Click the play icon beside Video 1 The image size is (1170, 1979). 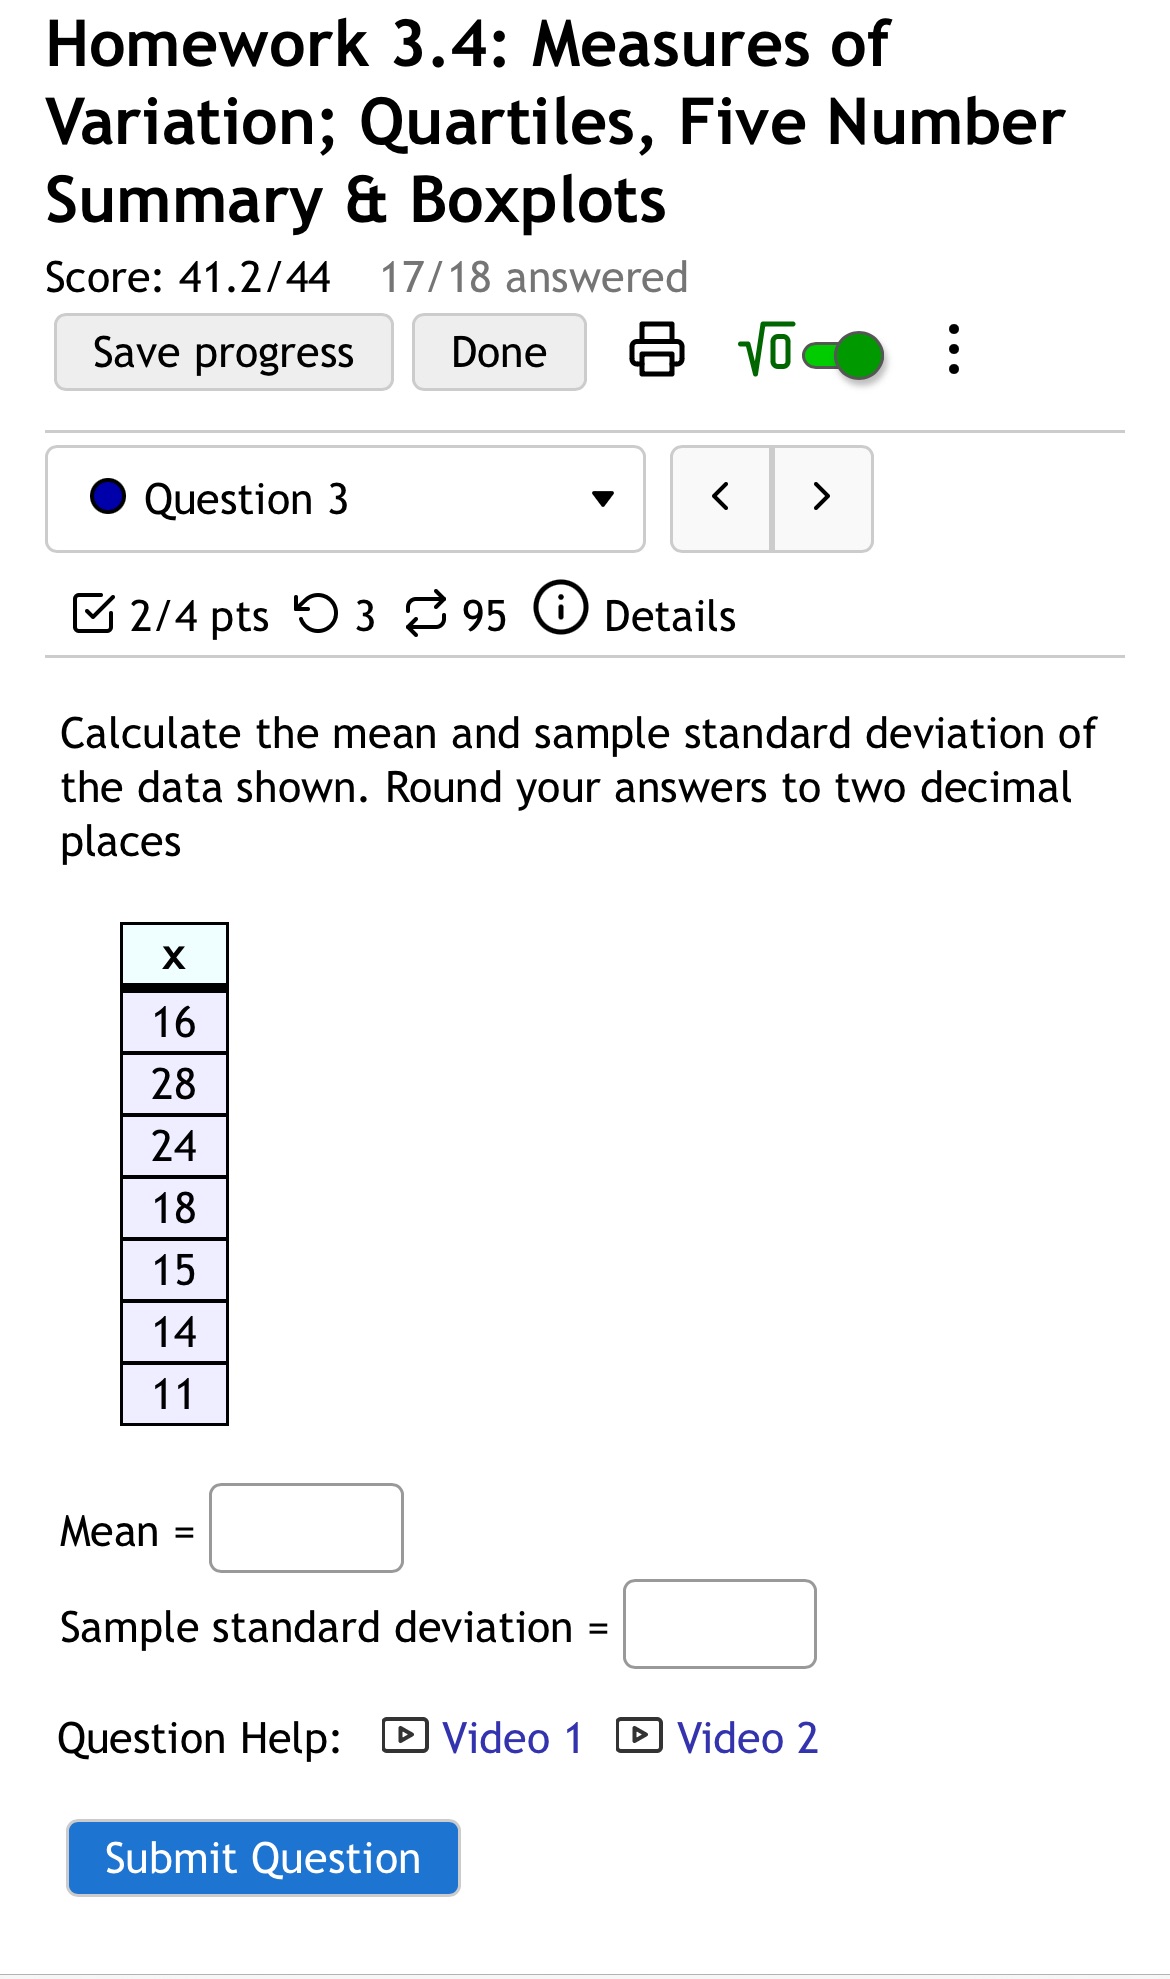coord(406,1737)
